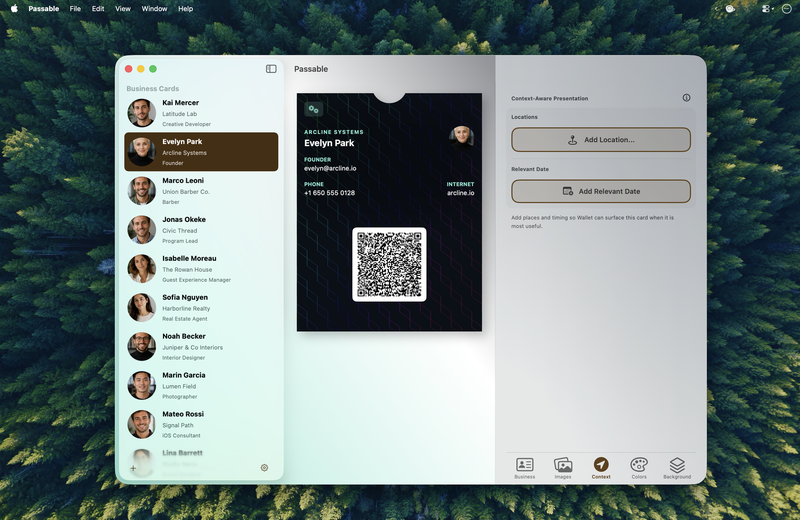Click the Add Location button

(x=601, y=140)
